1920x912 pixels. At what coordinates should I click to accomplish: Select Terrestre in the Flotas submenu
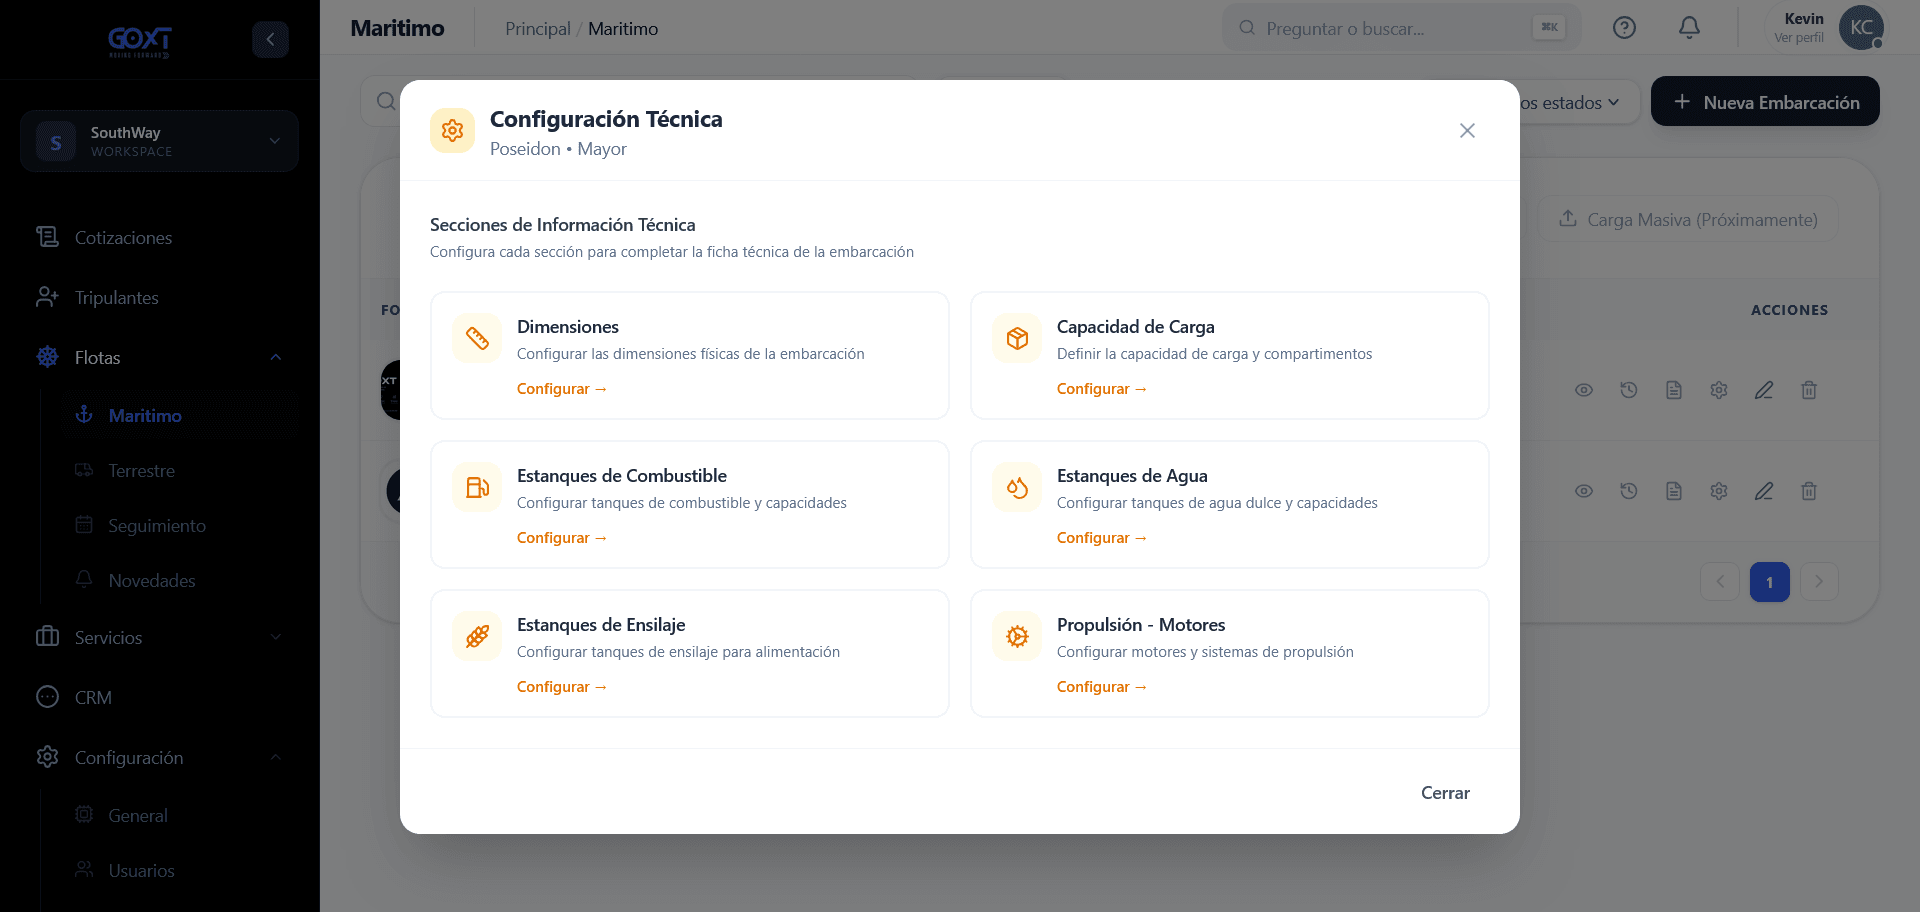141,471
